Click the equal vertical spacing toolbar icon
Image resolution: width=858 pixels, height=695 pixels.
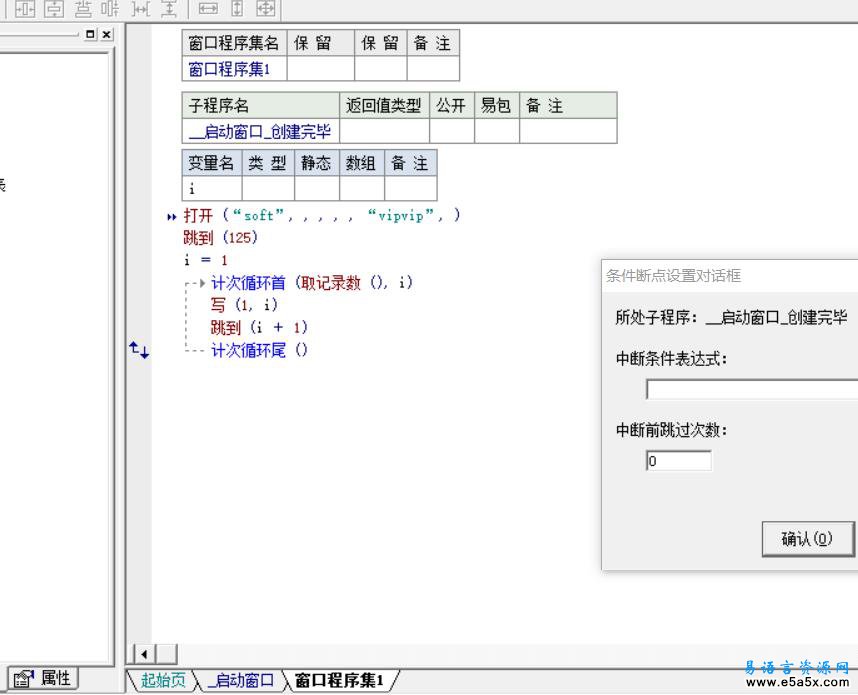169,8
